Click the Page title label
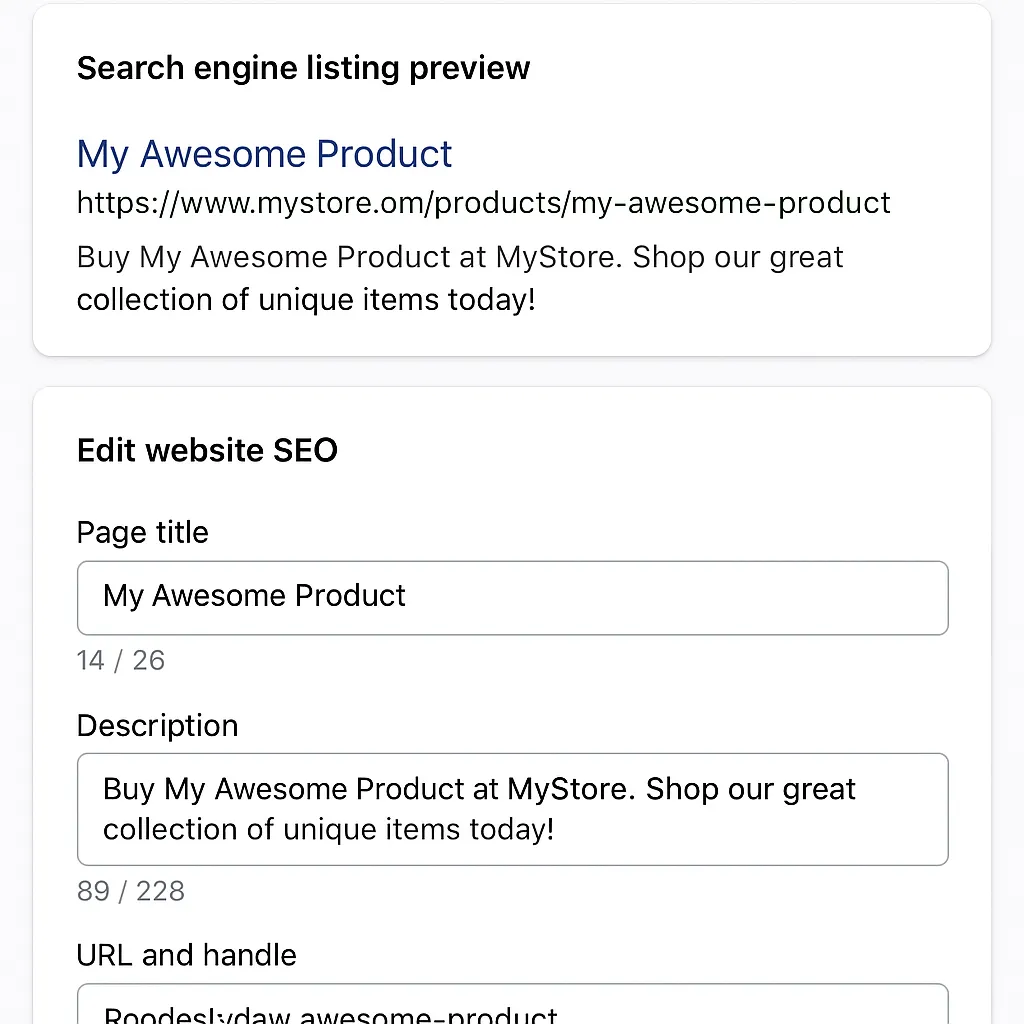 [142, 532]
